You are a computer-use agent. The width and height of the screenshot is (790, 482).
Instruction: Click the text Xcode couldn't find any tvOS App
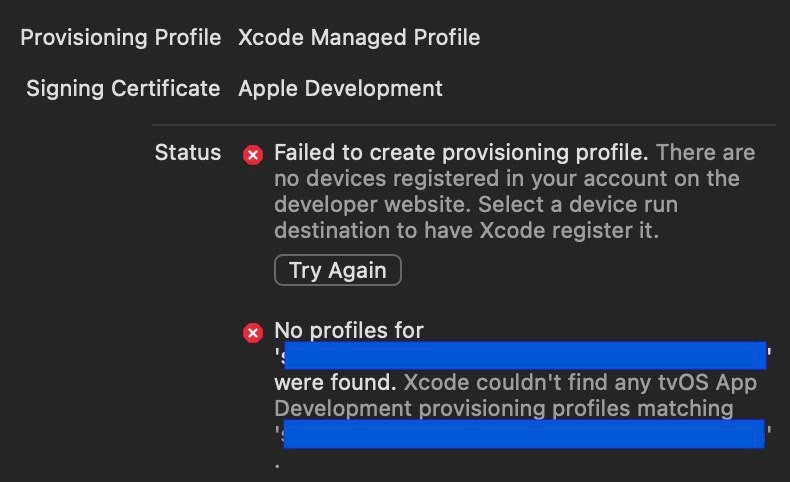(x=580, y=383)
